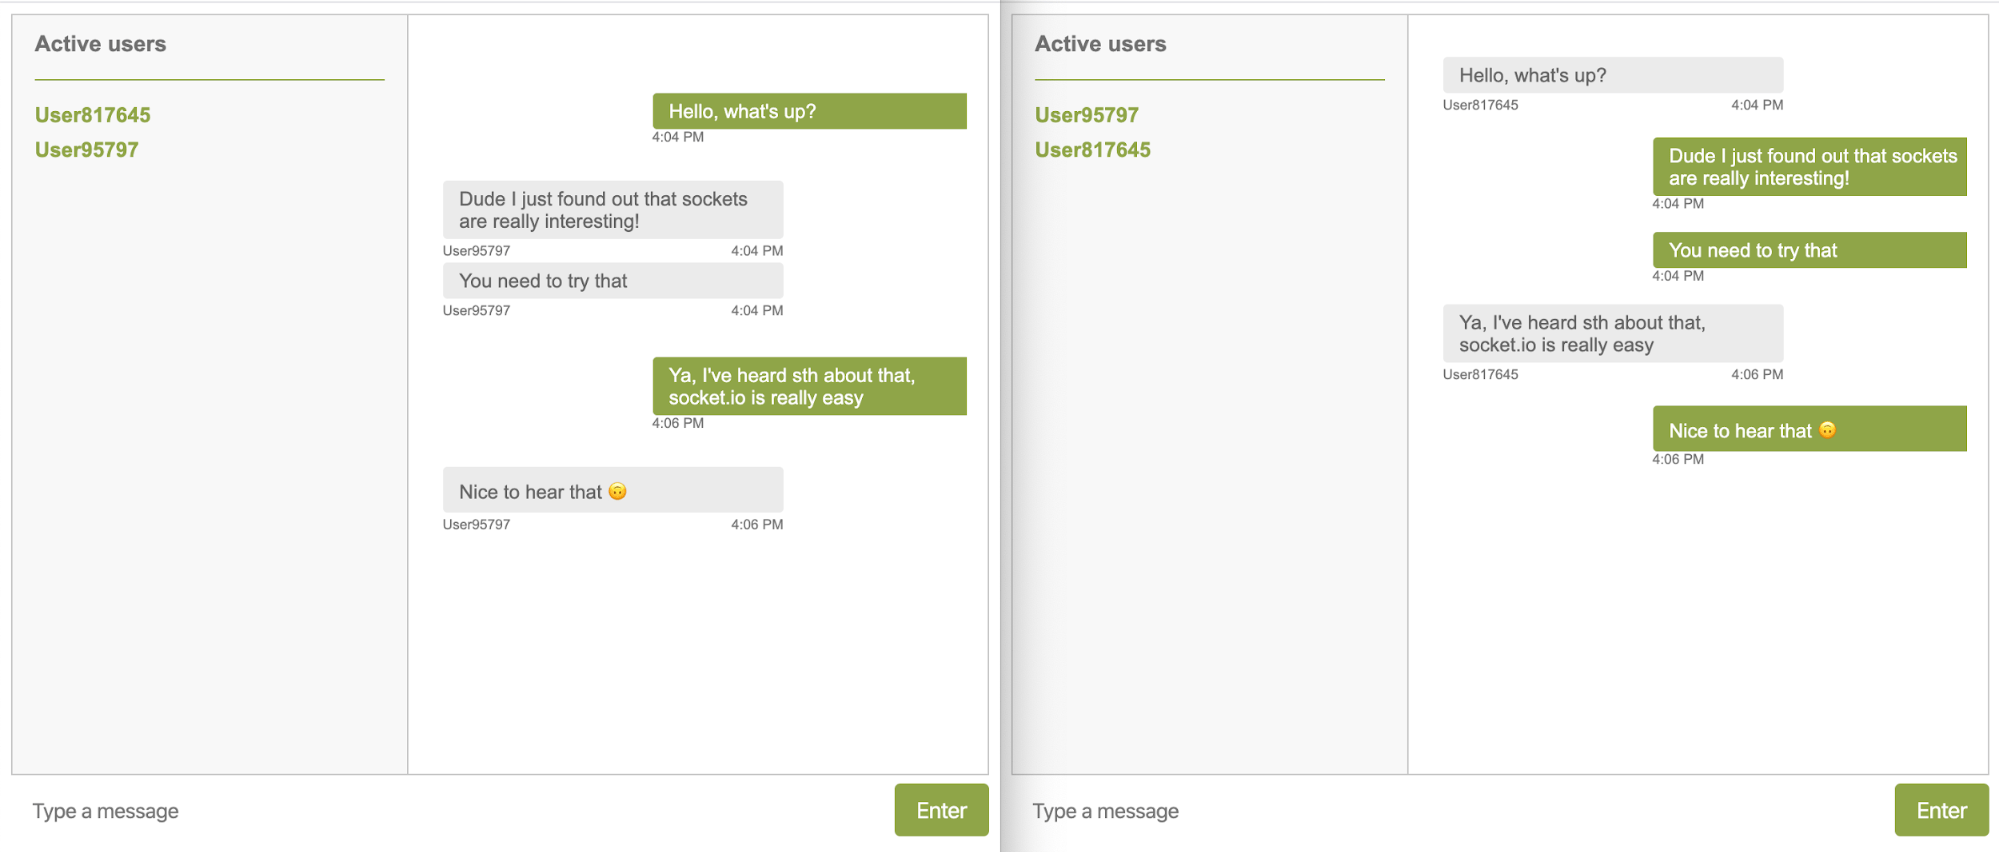Click the 'Hello, what's up?' green bubble
1999x852 pixels.
tap(809, 111)
